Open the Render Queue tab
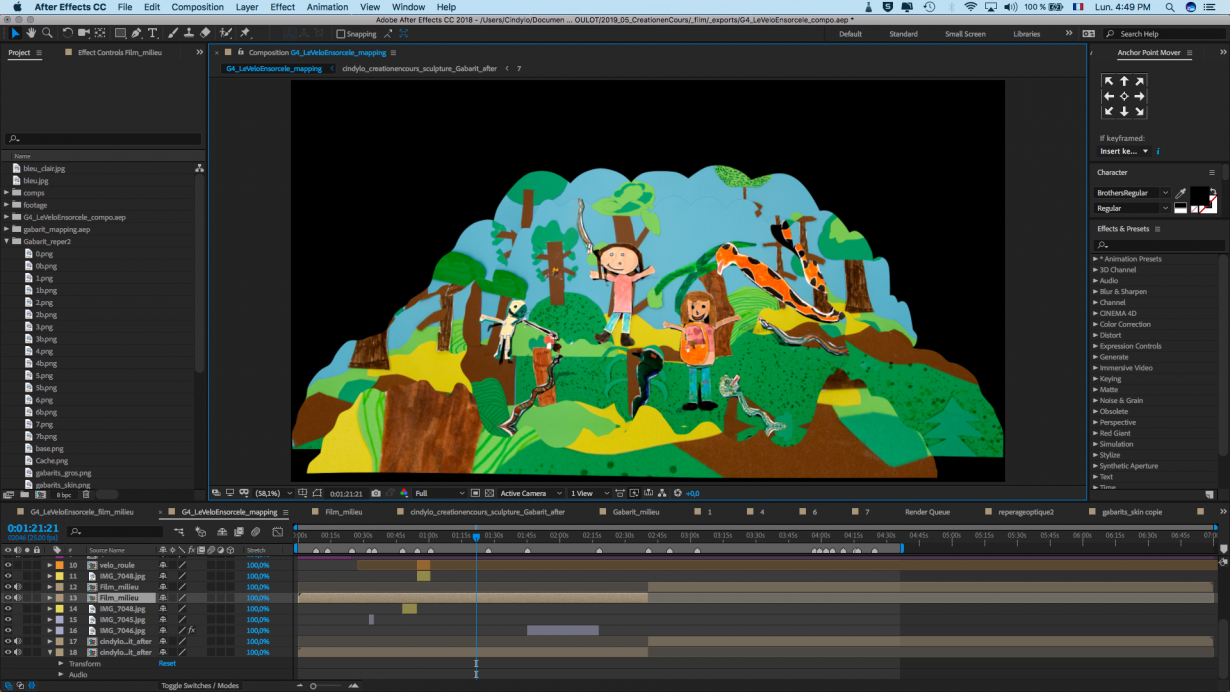Screen dimensions: 1230x692 pyautogui.click(x=927, y=512)
